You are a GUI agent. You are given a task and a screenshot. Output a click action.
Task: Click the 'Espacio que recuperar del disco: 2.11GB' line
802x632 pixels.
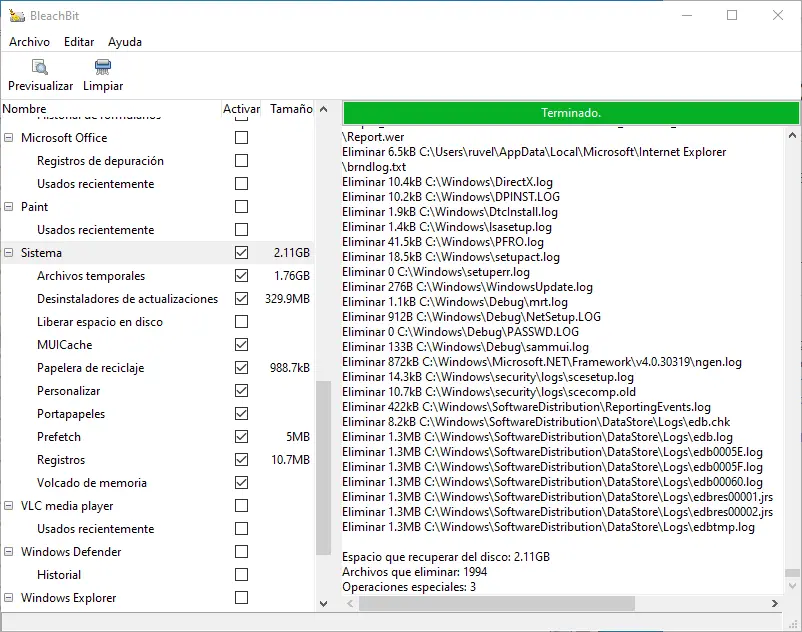pos(446,557)
